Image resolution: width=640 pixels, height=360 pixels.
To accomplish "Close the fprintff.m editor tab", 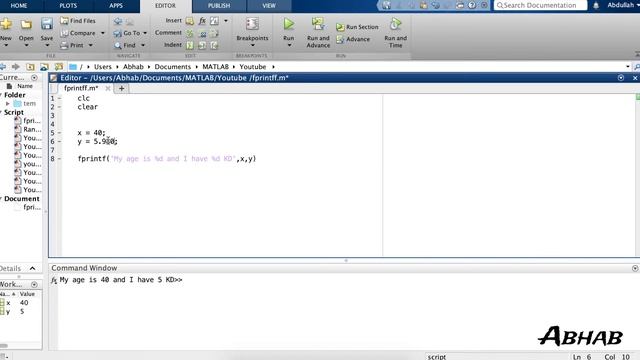I will tap(108, 88).
